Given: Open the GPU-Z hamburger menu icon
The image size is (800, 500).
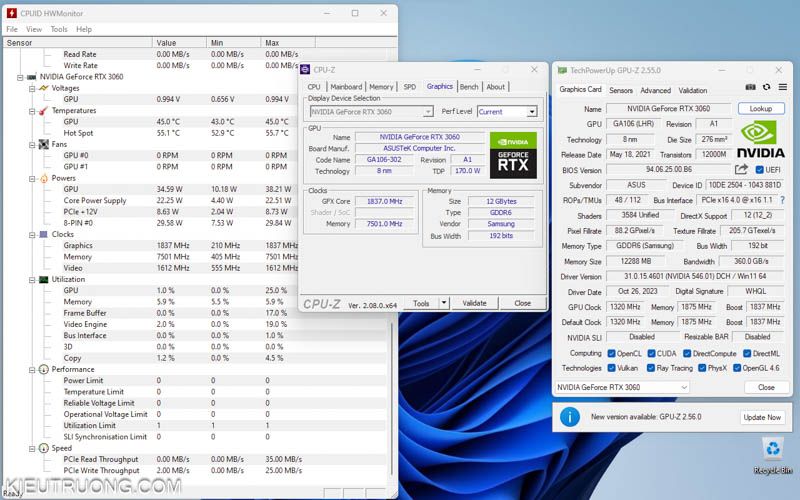Looking at the screenshot, I should pos(783,87).
